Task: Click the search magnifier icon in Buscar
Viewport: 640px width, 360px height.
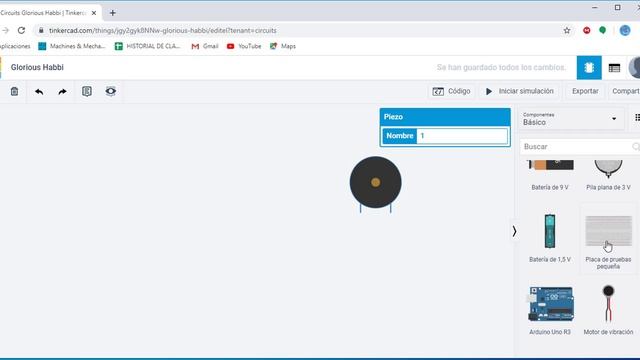Action: point(636,147)
